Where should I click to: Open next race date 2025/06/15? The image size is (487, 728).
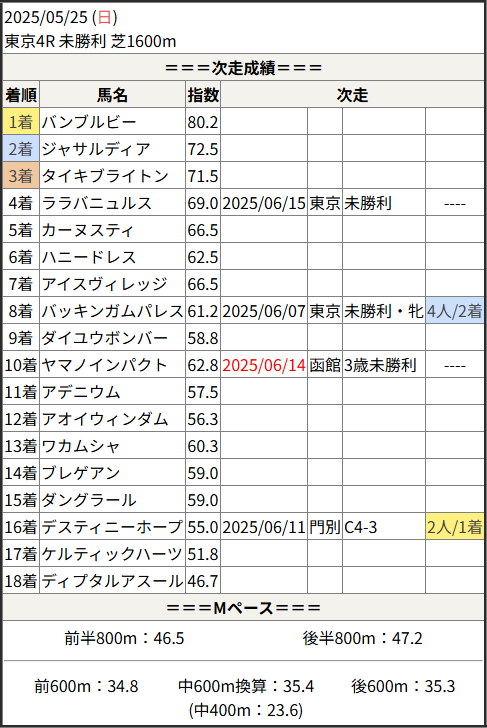pyautogui.click(x=264, y=203)
